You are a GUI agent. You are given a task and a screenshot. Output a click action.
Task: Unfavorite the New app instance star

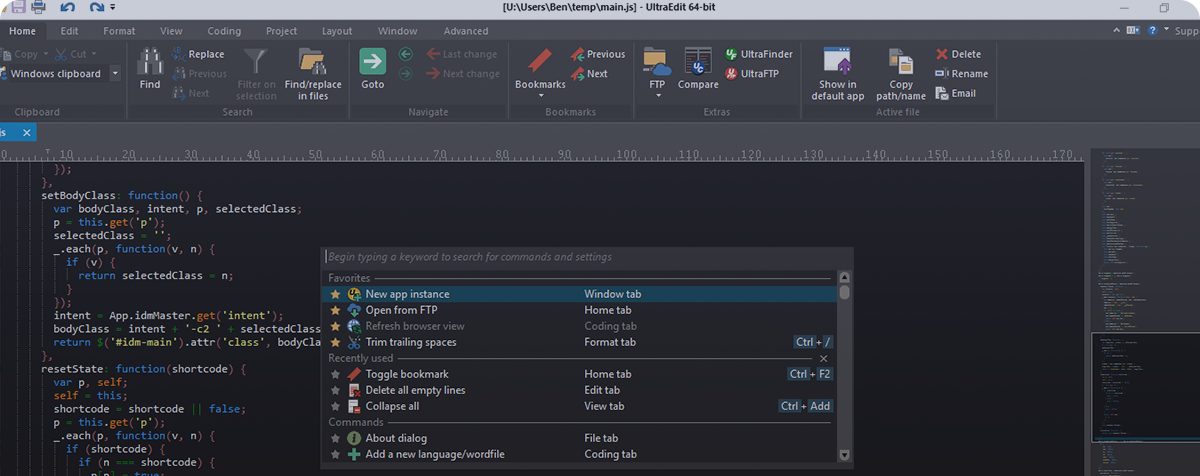pos(336,295)
